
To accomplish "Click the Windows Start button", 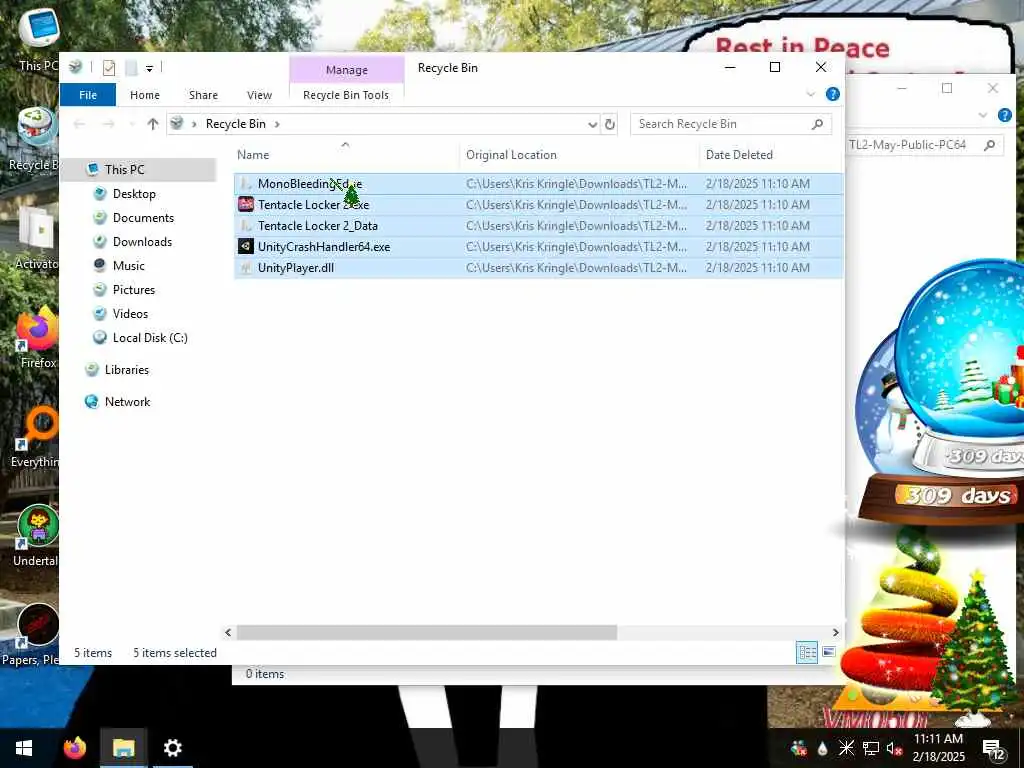I will point(24,748).
